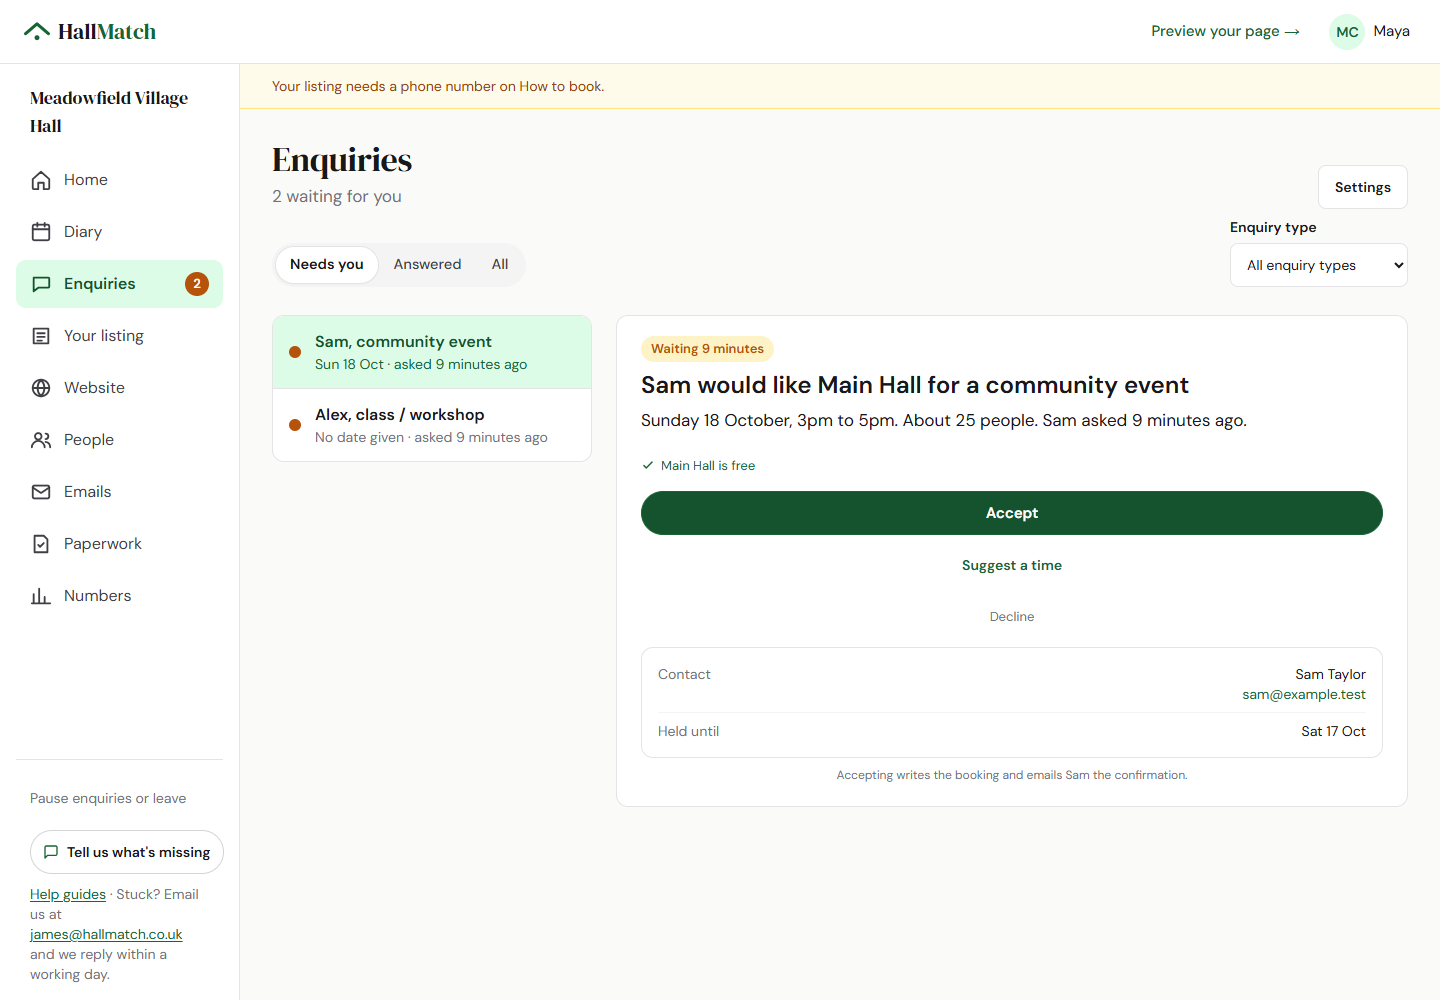Click the Meadowfield Village Hall heading

click(x=109, y=112)
